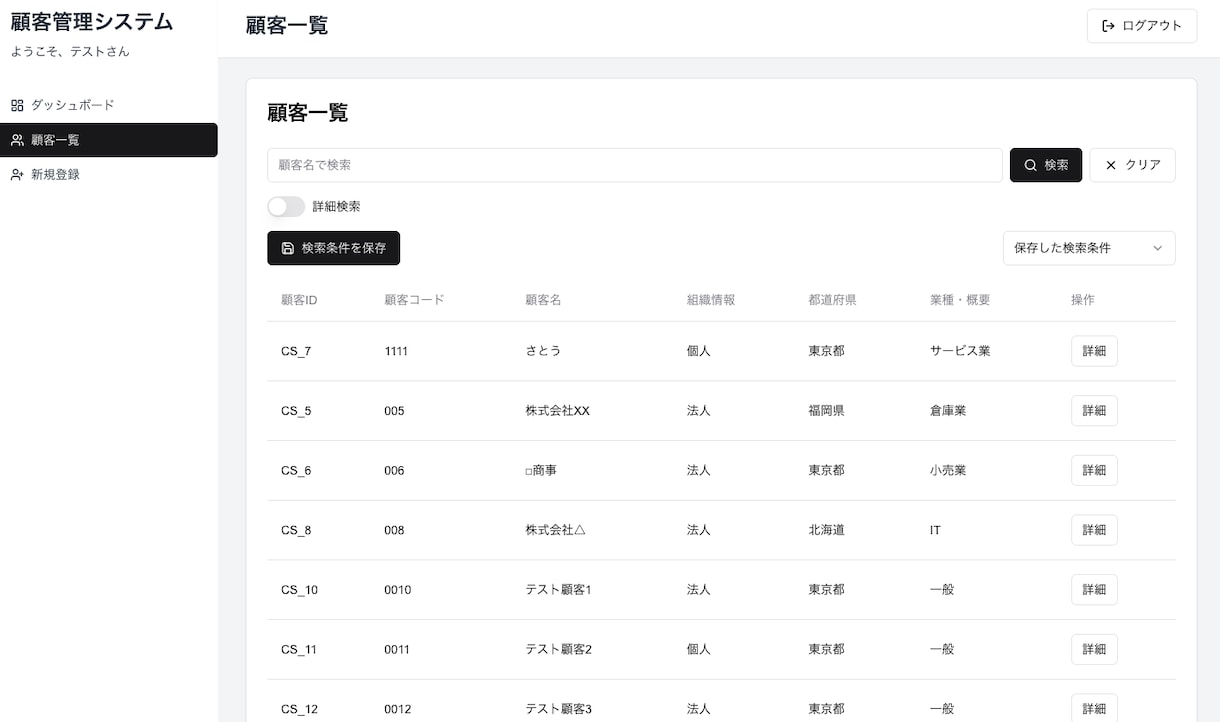Open 詳細 for 株式会社XX
This screenshot has width=1220, height=722.
(x=1094, y=411)
